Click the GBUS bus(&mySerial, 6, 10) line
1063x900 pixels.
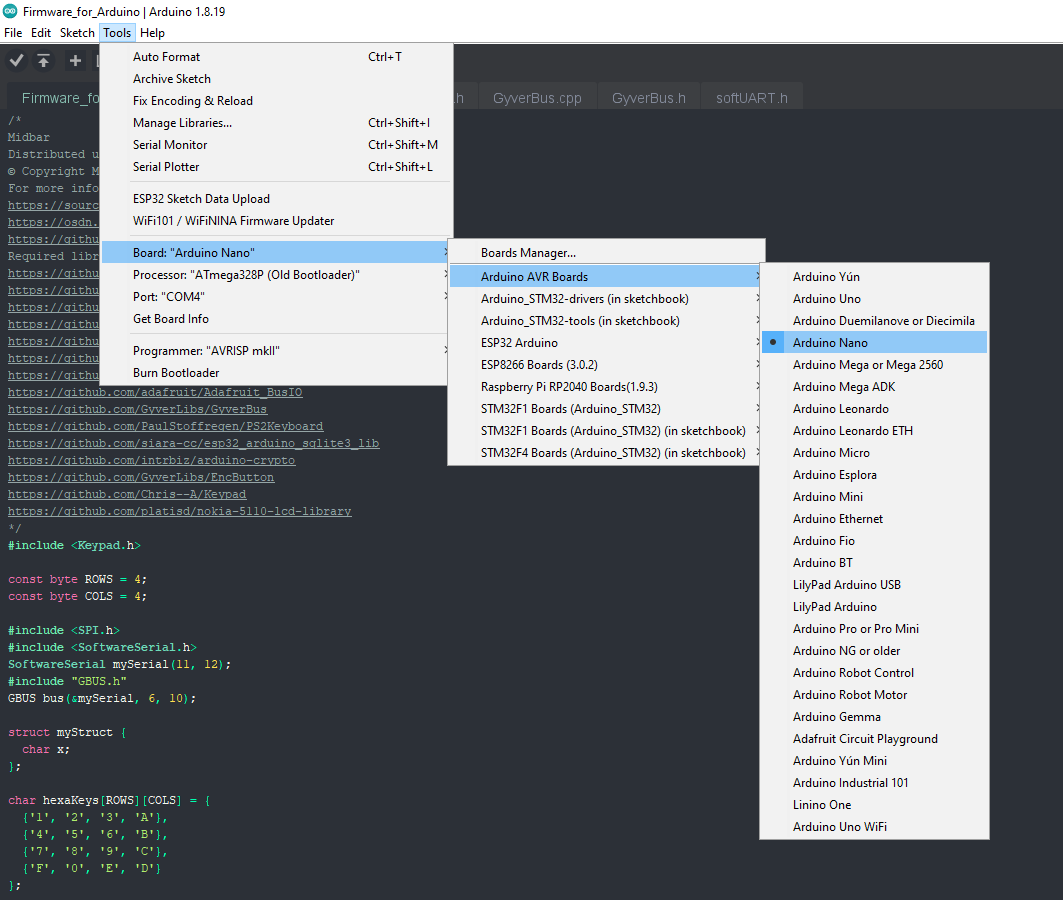pos(102,698)
